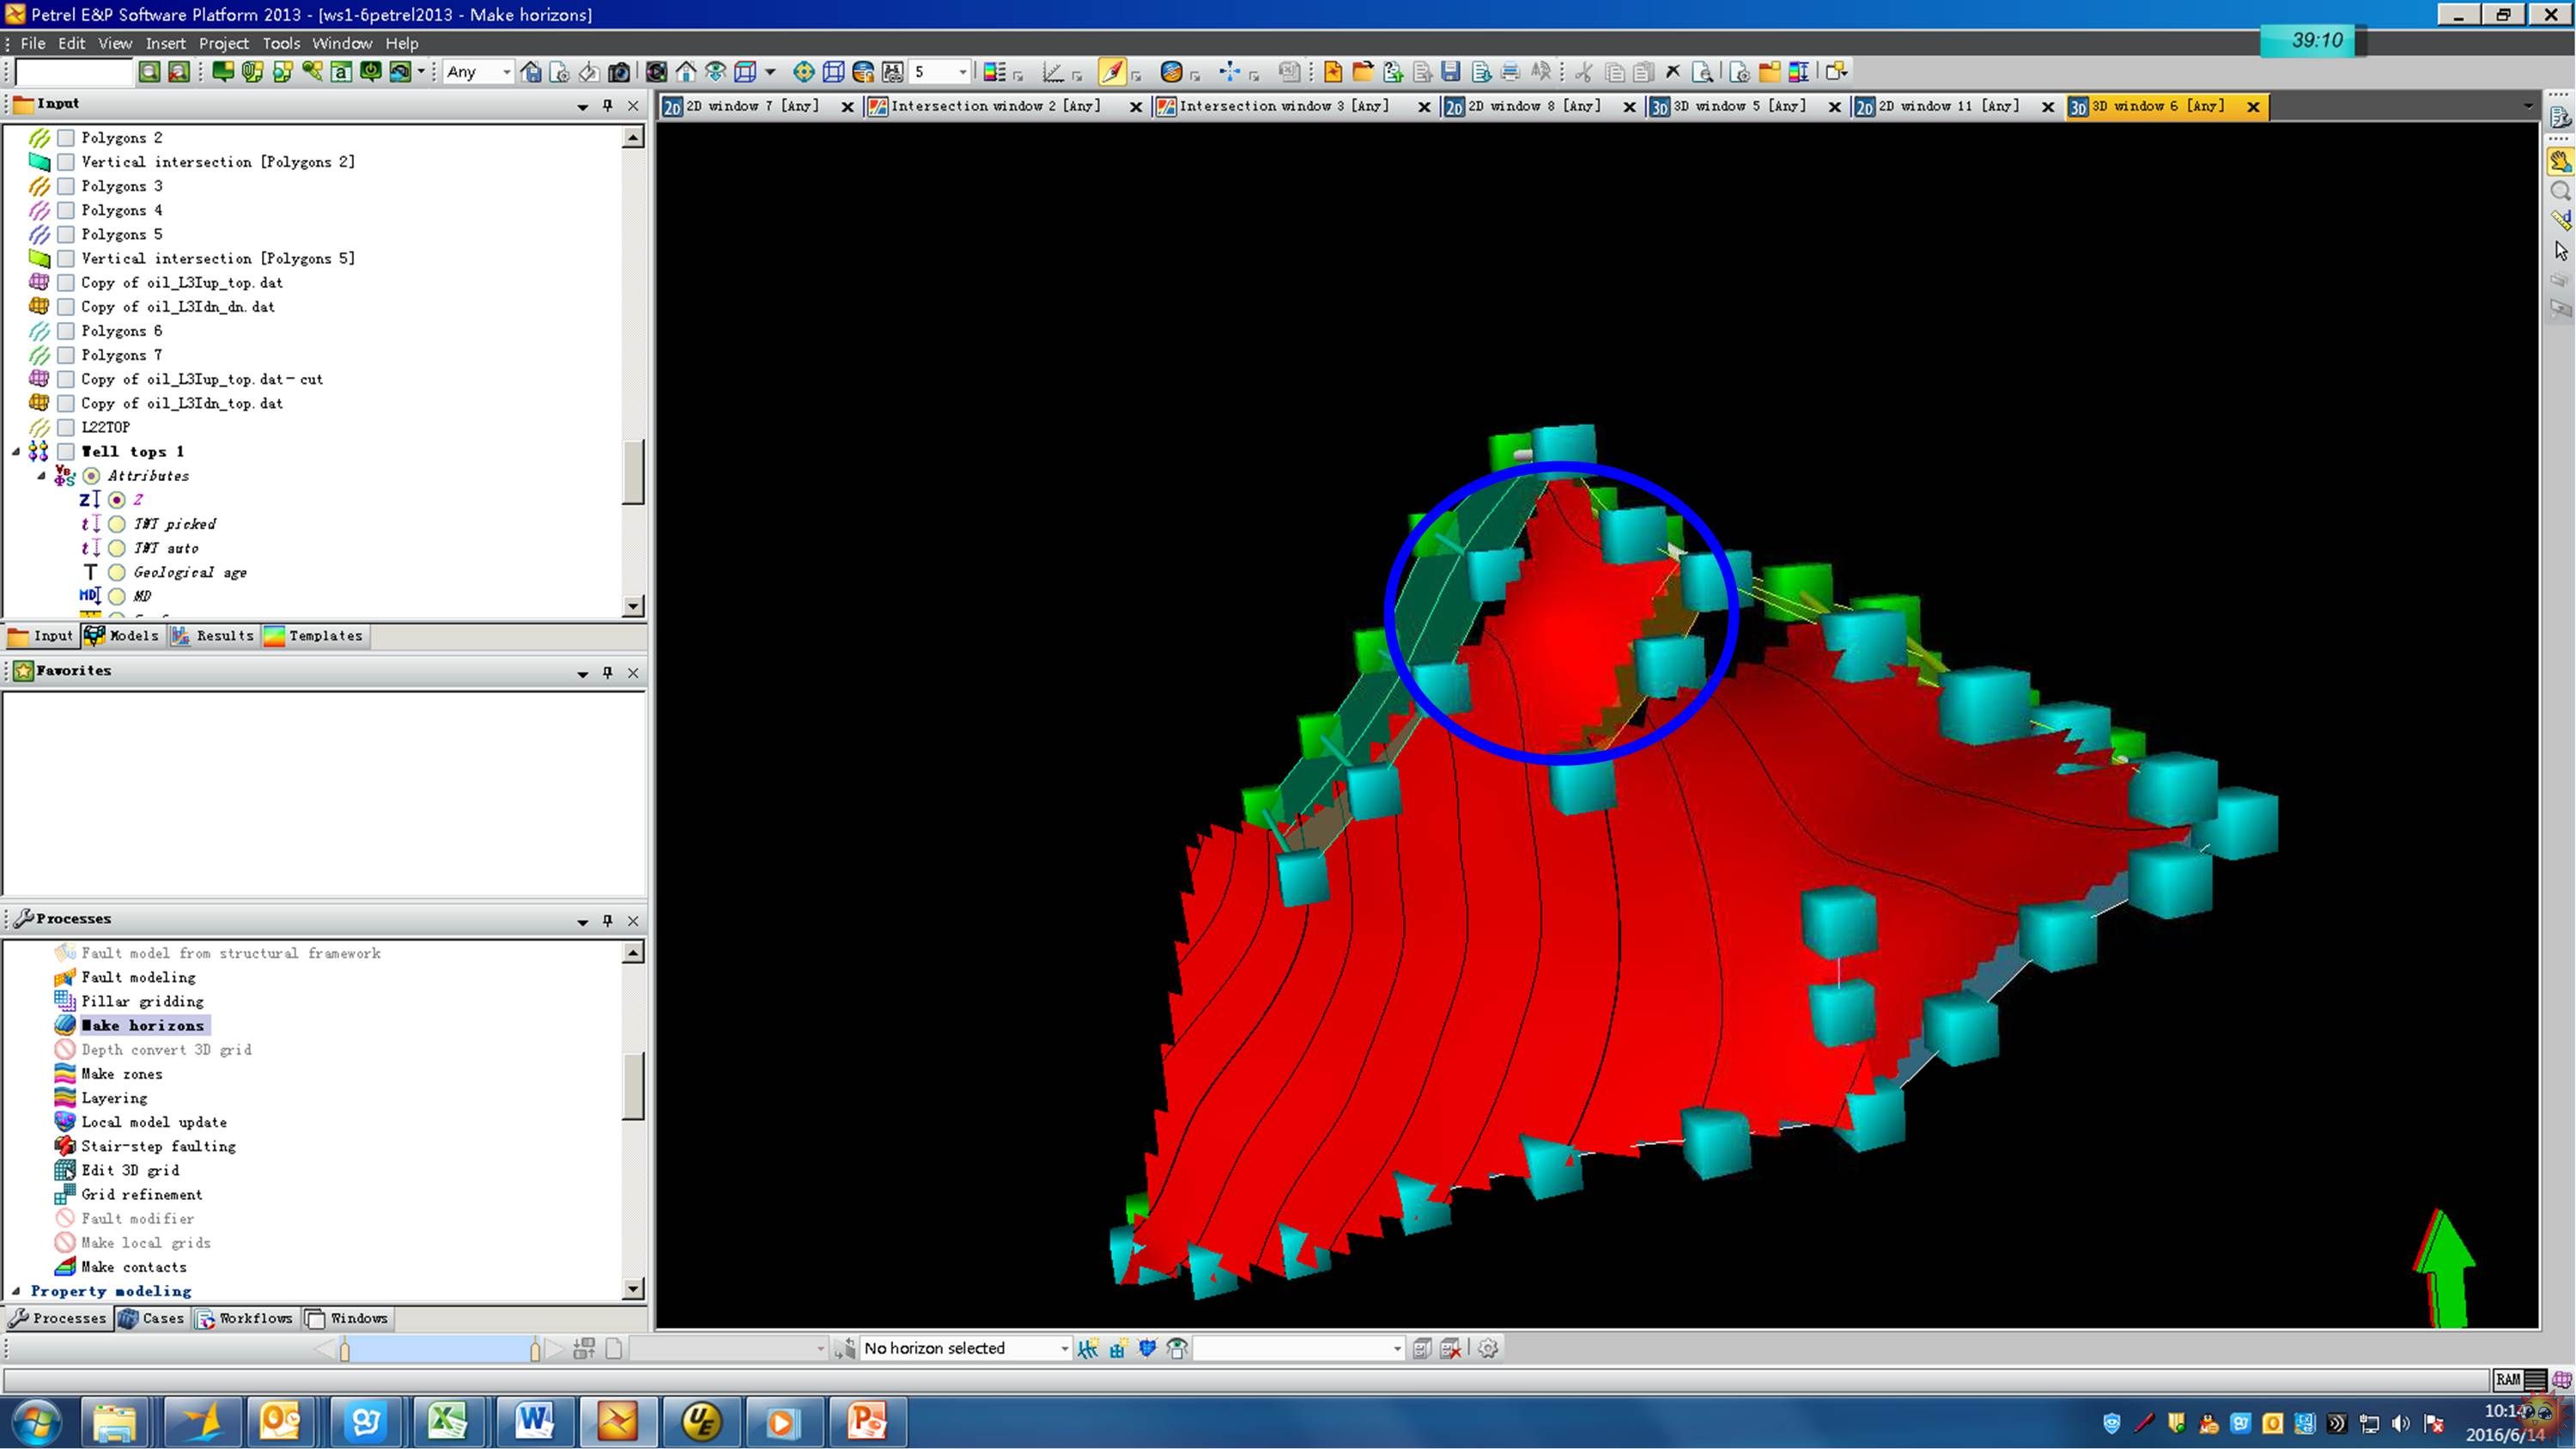The height and width of the screenshot is (1449, 2576).
Task: Toggle checkbox for Well tops 1
Action: click(x=66, y=451)
